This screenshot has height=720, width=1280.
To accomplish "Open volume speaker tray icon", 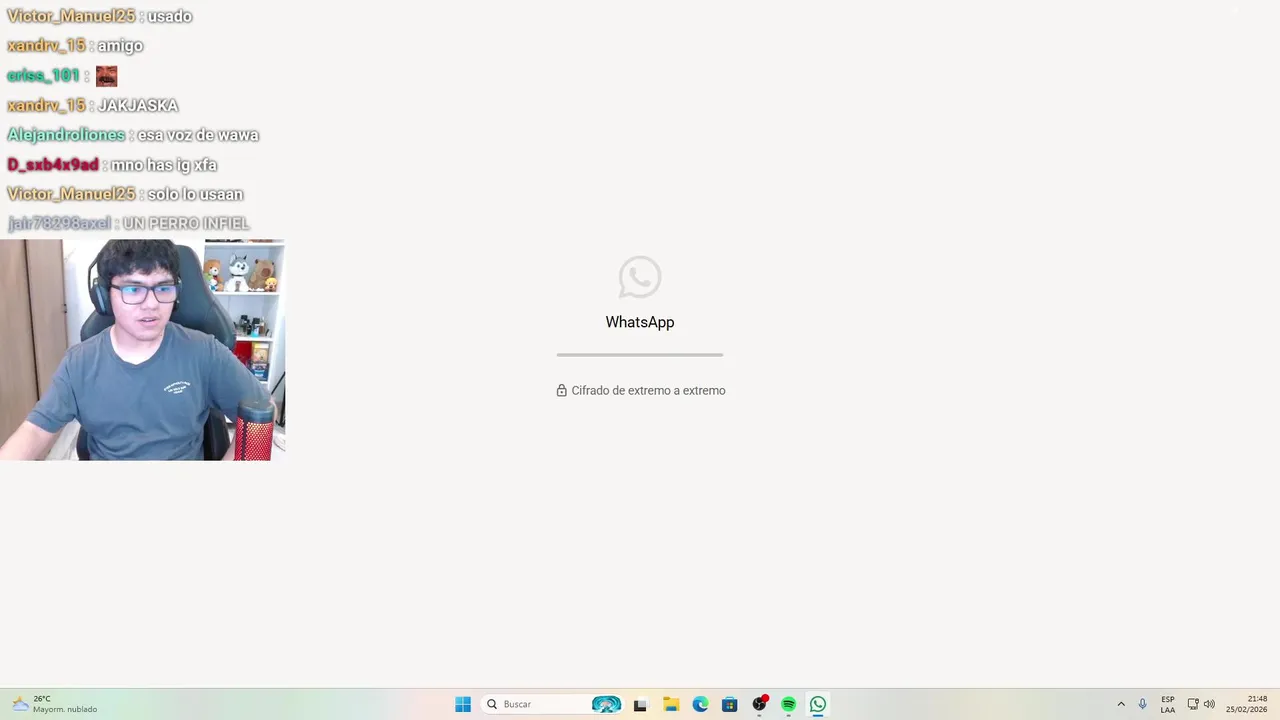I will pyautogui.click(x=1209, y=704).
